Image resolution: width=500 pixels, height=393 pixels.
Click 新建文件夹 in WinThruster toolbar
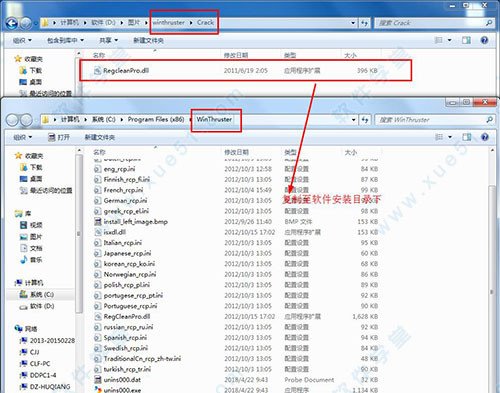100,137
